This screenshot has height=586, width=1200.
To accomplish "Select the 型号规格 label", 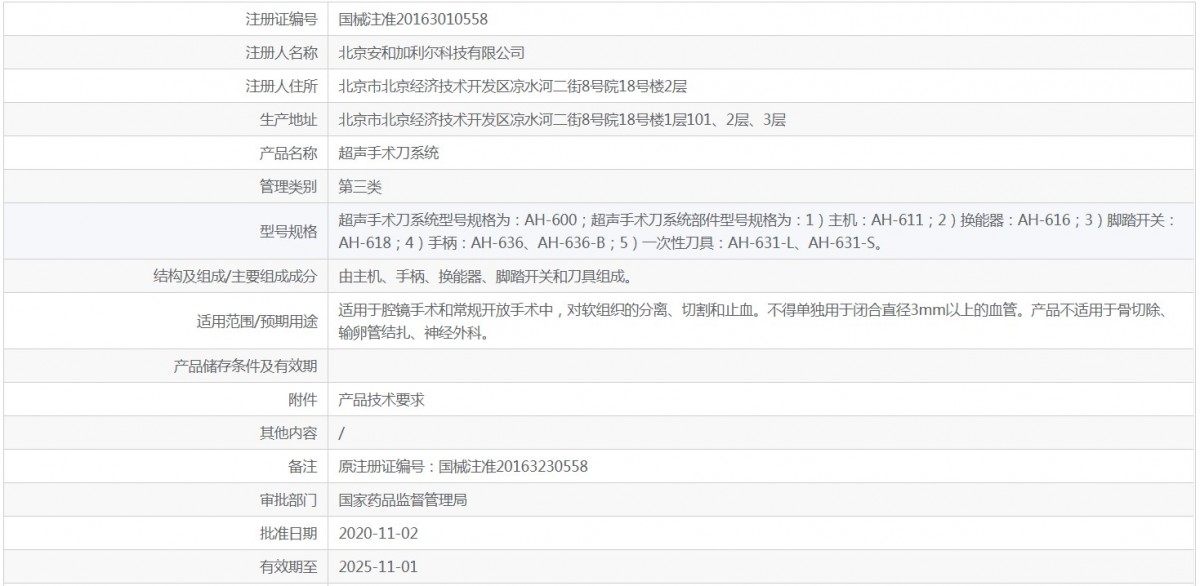I will [288, 231].
